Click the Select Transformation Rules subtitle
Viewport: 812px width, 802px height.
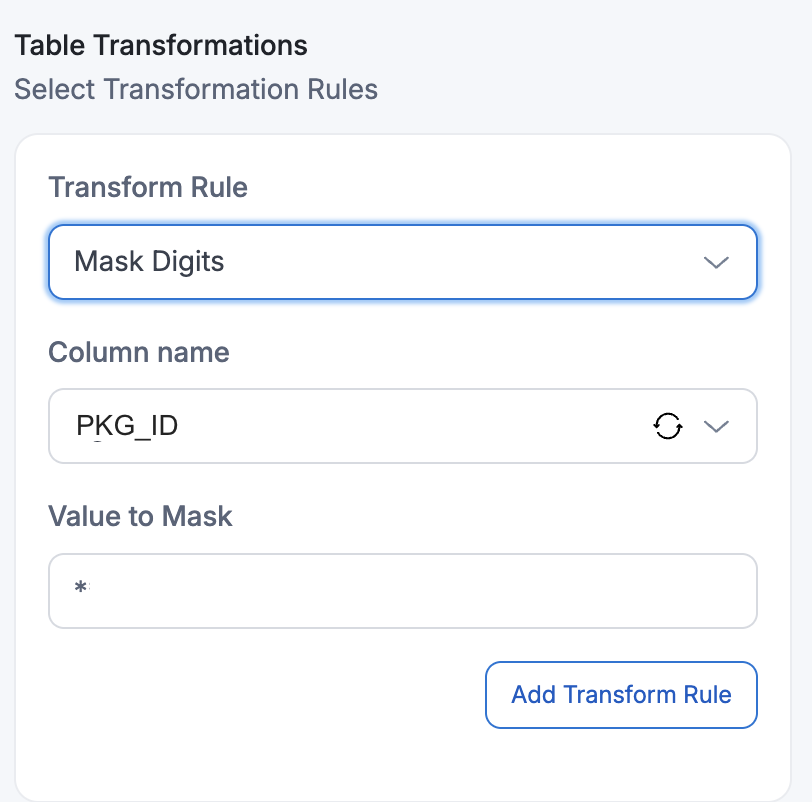pyautogui.click(x=196, y=89)
